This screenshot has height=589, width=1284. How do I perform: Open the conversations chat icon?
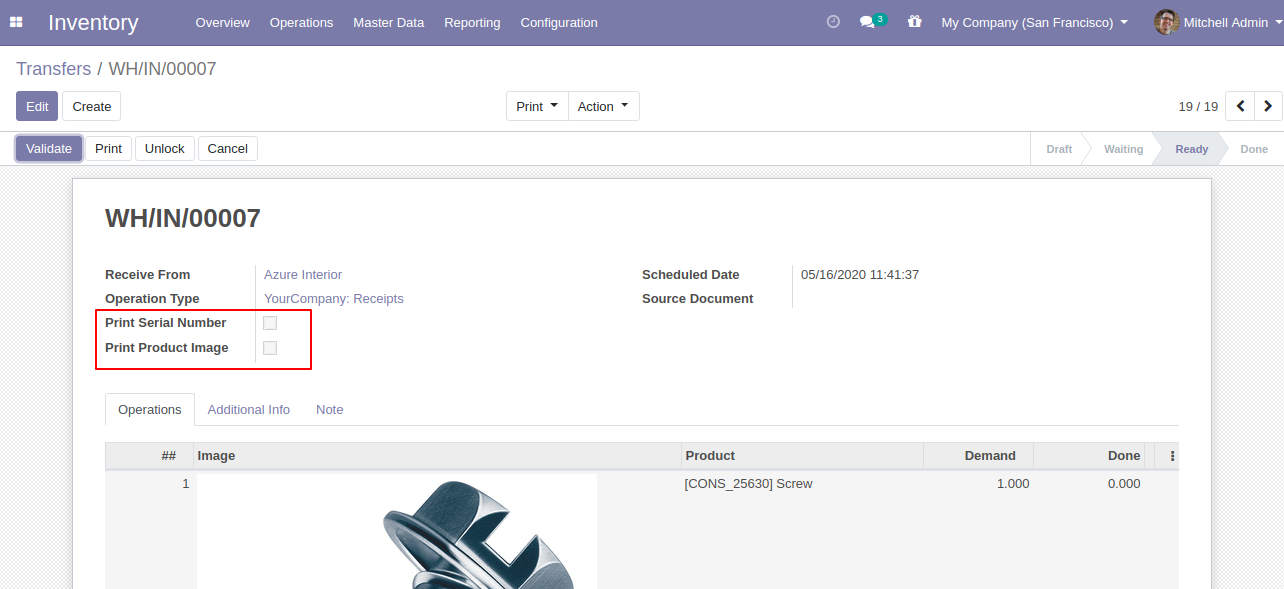click(x=867, y=22)
